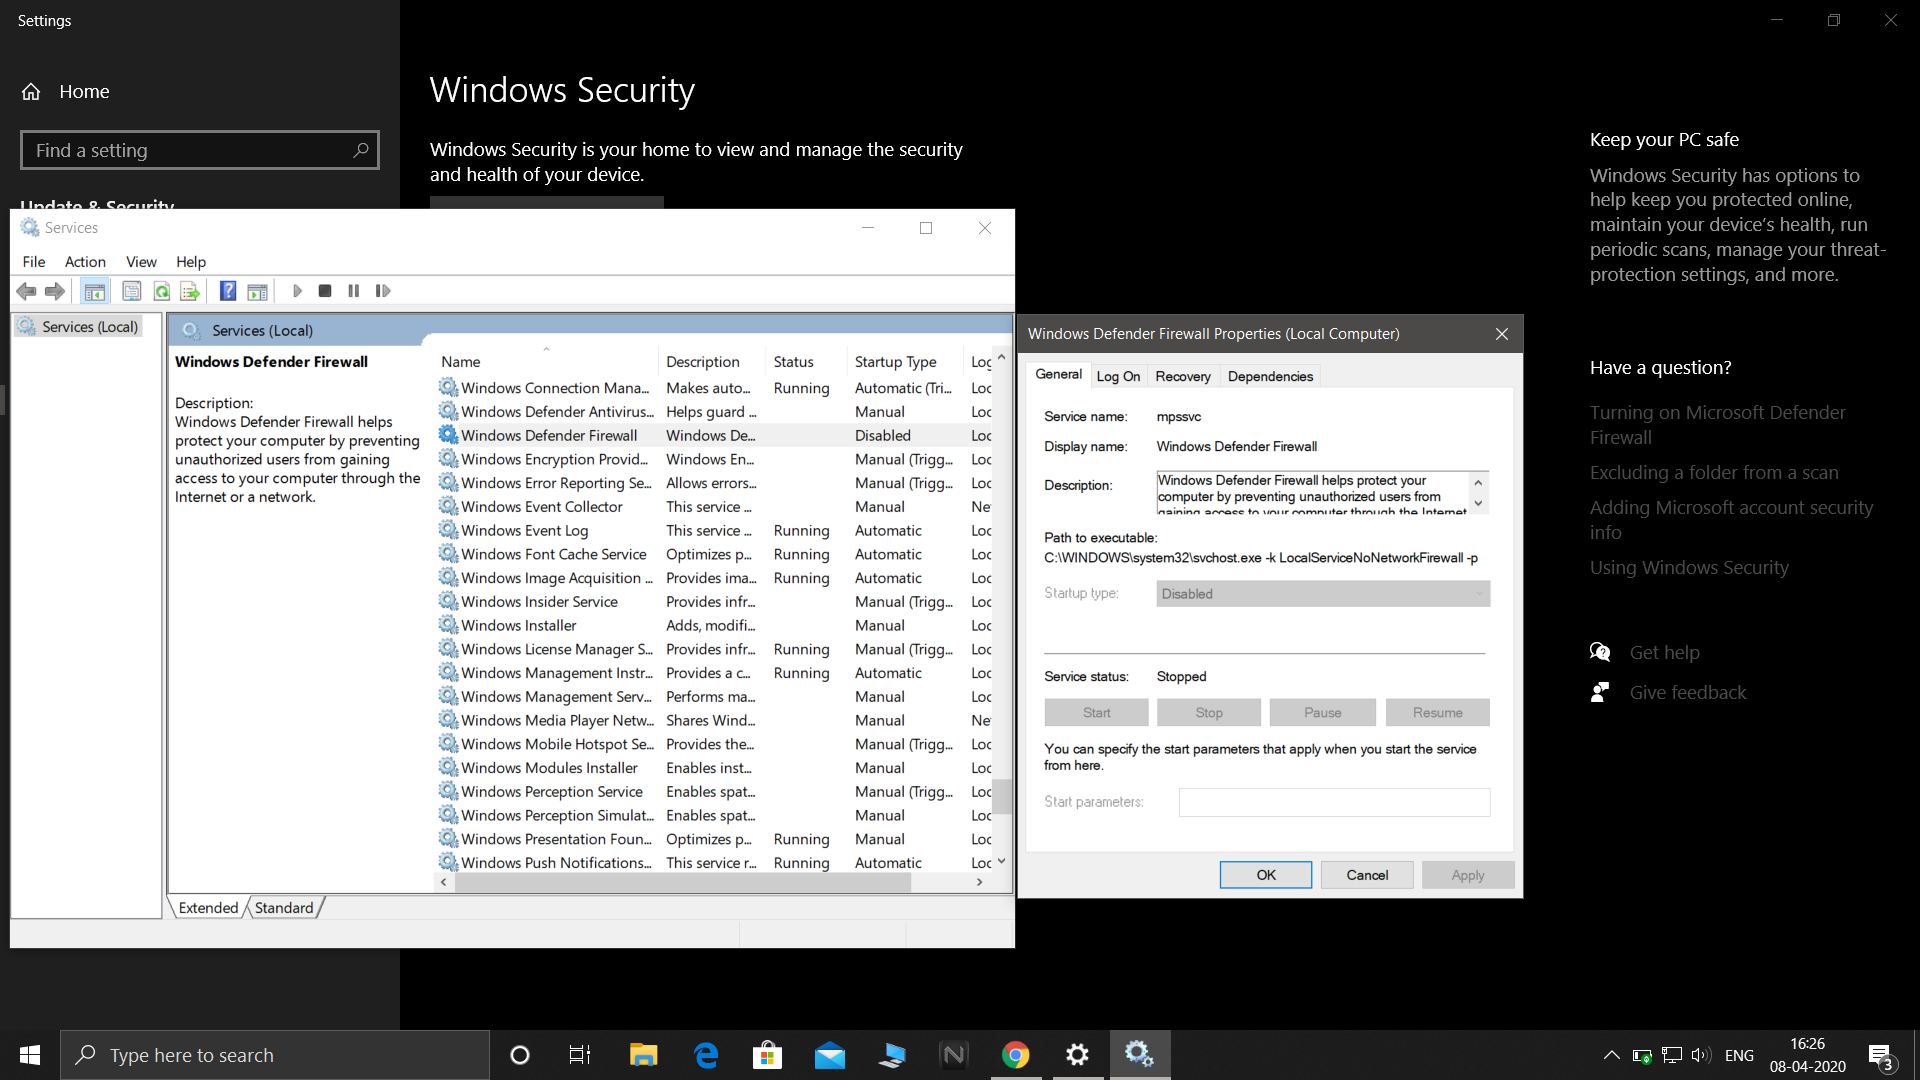Open Mail app from taskbar
Viewport: 1920px width, 1080px height.
point(830,1055)
